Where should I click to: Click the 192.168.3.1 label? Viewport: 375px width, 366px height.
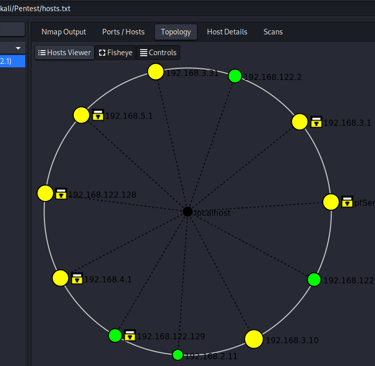(x=347, y=123)
